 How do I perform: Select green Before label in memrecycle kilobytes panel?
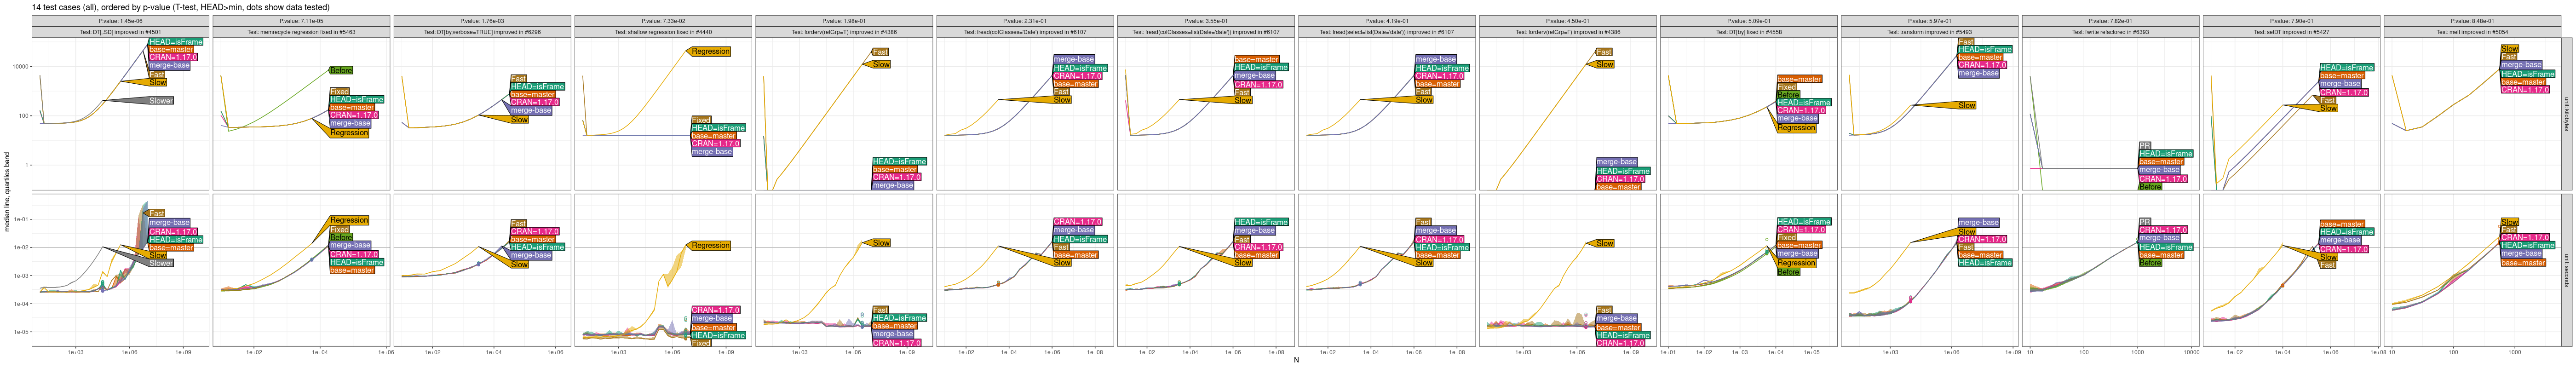341,71
